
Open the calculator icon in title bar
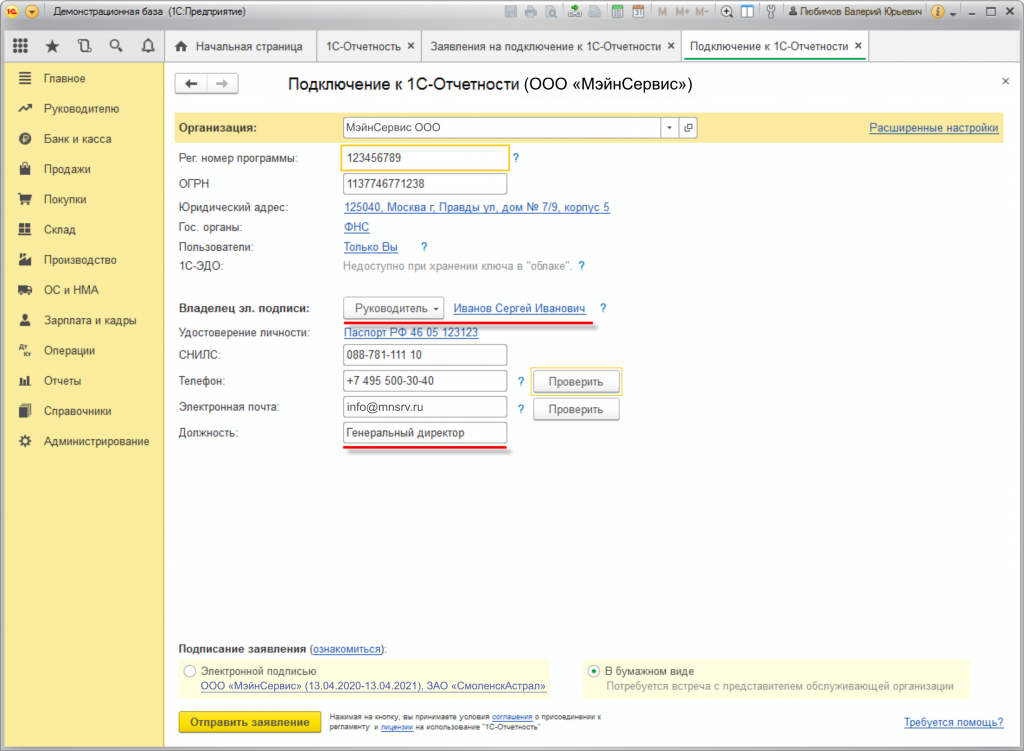[617, 12]
